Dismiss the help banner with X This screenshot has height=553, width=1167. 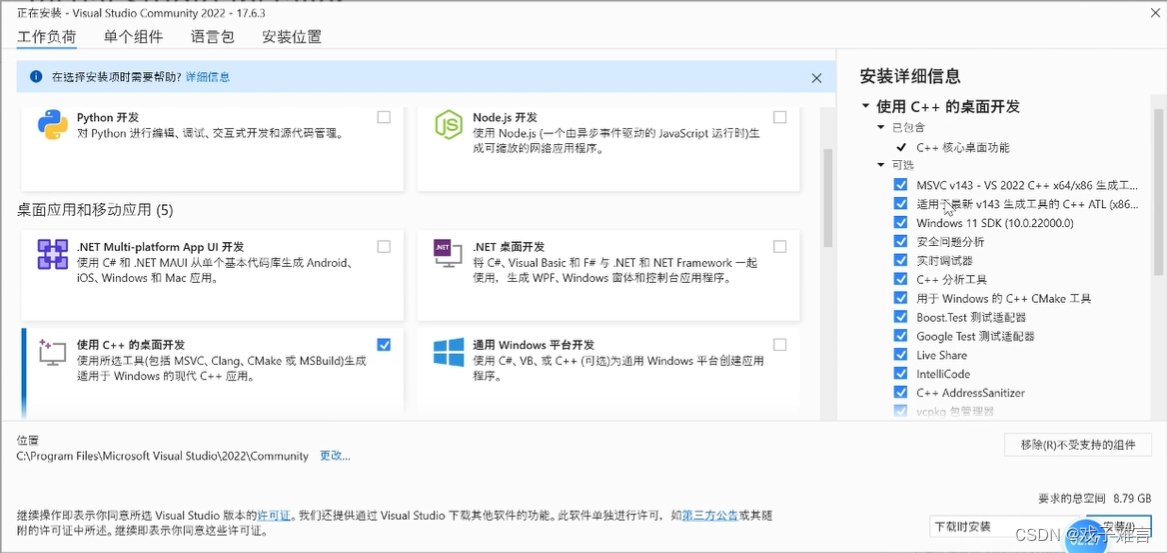816,77
